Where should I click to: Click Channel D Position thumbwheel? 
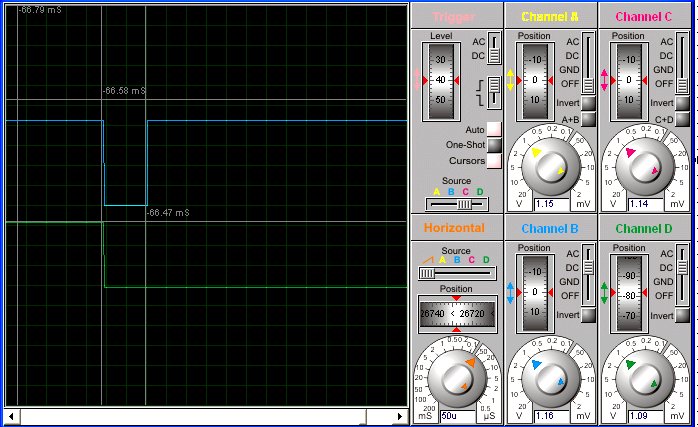click(629, 293)
